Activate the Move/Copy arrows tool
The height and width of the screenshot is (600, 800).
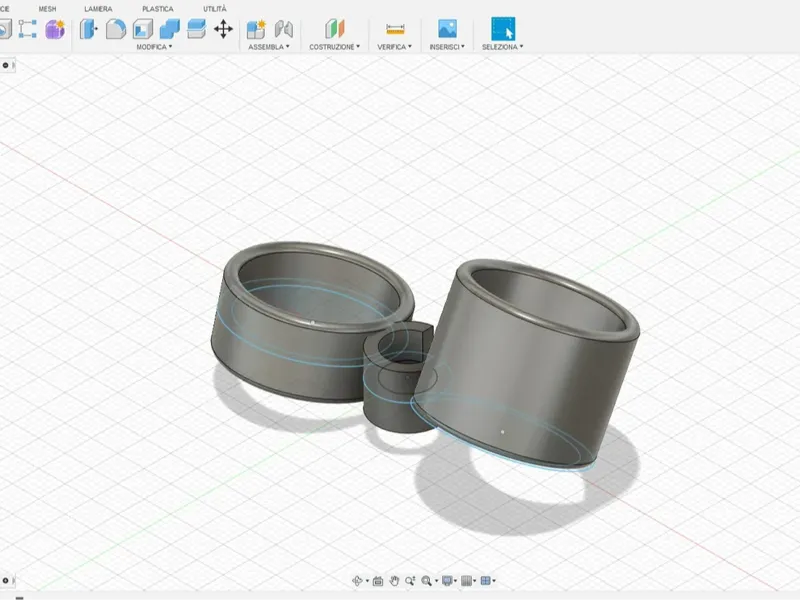coord(223,29)
